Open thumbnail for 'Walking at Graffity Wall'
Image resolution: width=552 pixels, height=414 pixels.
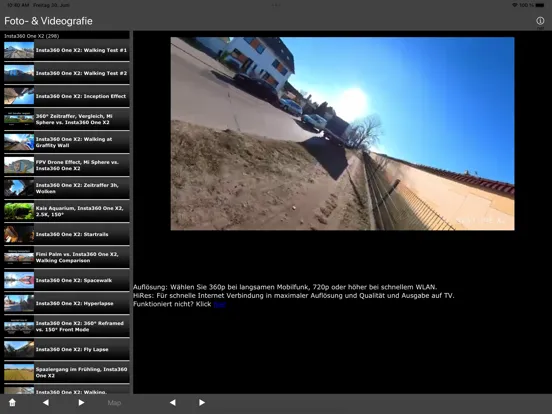click(x=19, y=142)
